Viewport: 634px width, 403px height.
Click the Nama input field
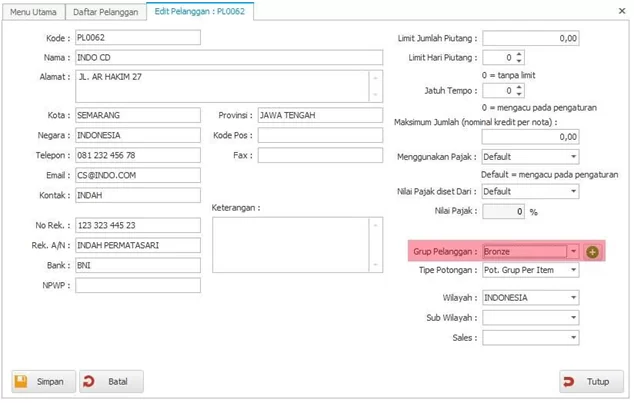tap(137, 57)
